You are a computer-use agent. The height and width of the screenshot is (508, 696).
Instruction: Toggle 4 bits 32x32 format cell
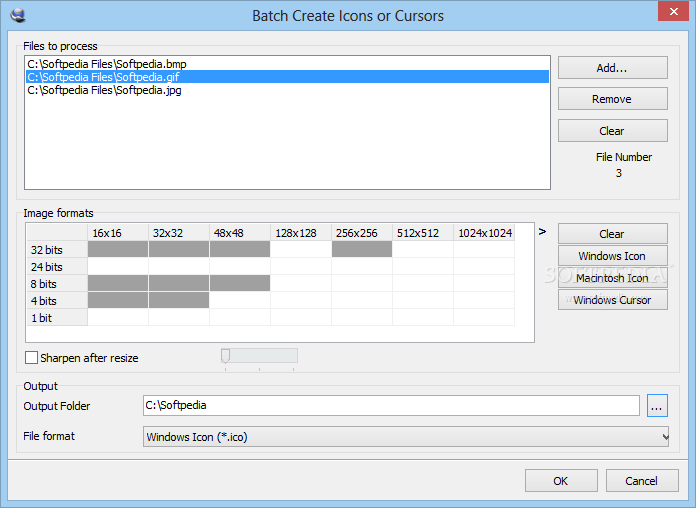[x=179, y=300]
